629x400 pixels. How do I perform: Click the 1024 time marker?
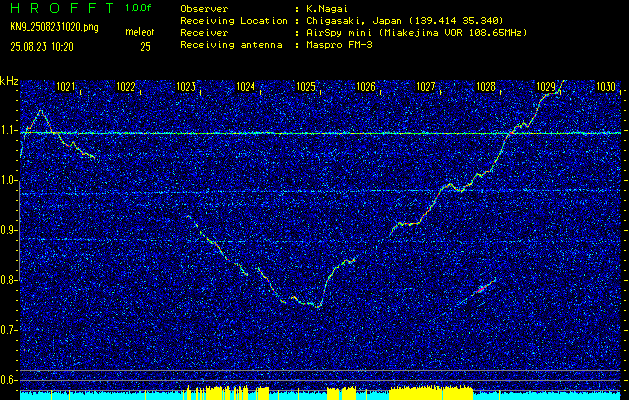tap(246, 87)
